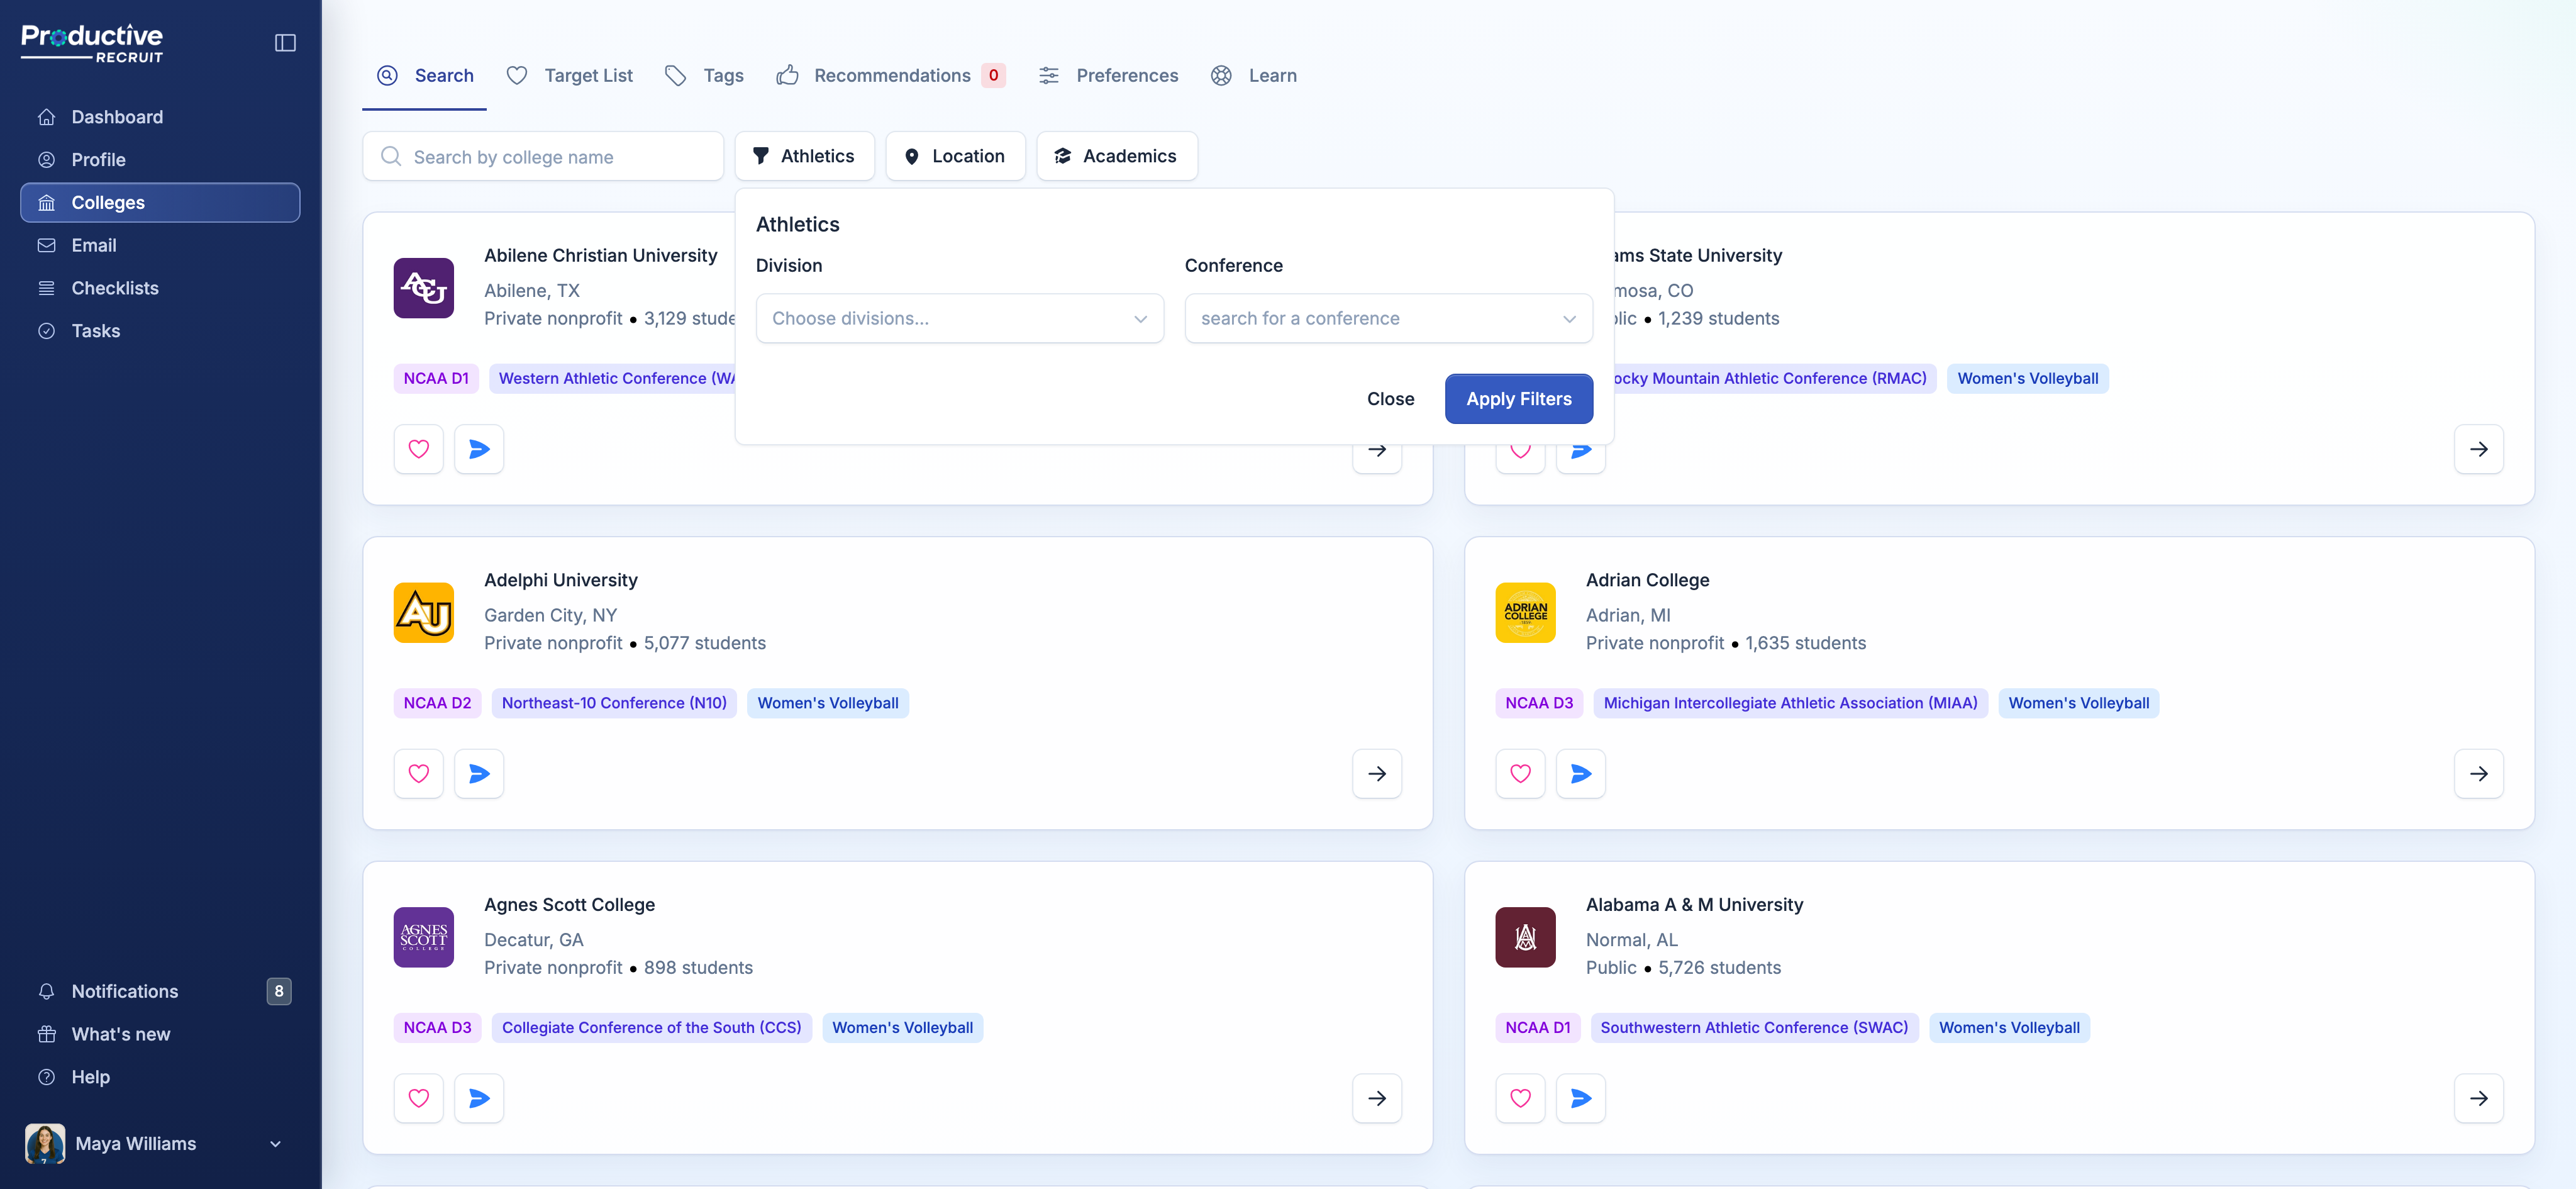The height and width of the screenshot is (1189, 2576).
Task: Send email to Alabama A & M University
Action: click(x=1581, y=1098)
